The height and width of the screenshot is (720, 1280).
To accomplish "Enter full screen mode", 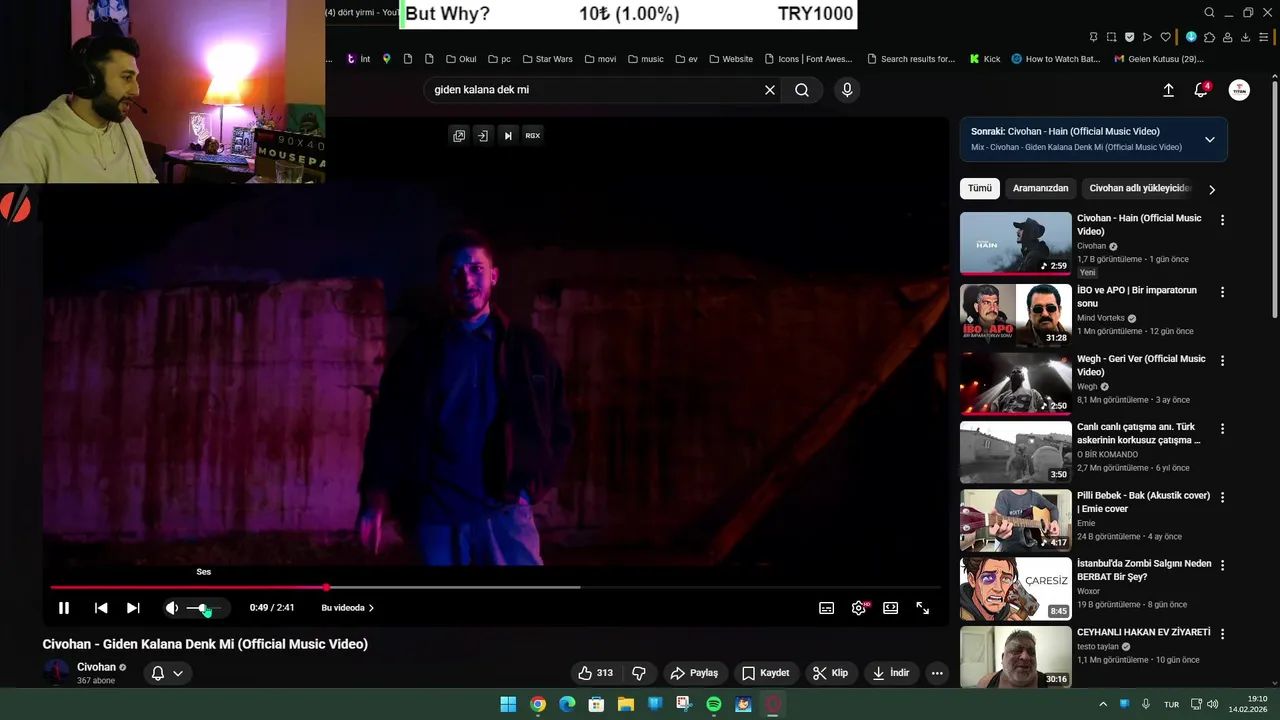I will (x=923, y=608).
